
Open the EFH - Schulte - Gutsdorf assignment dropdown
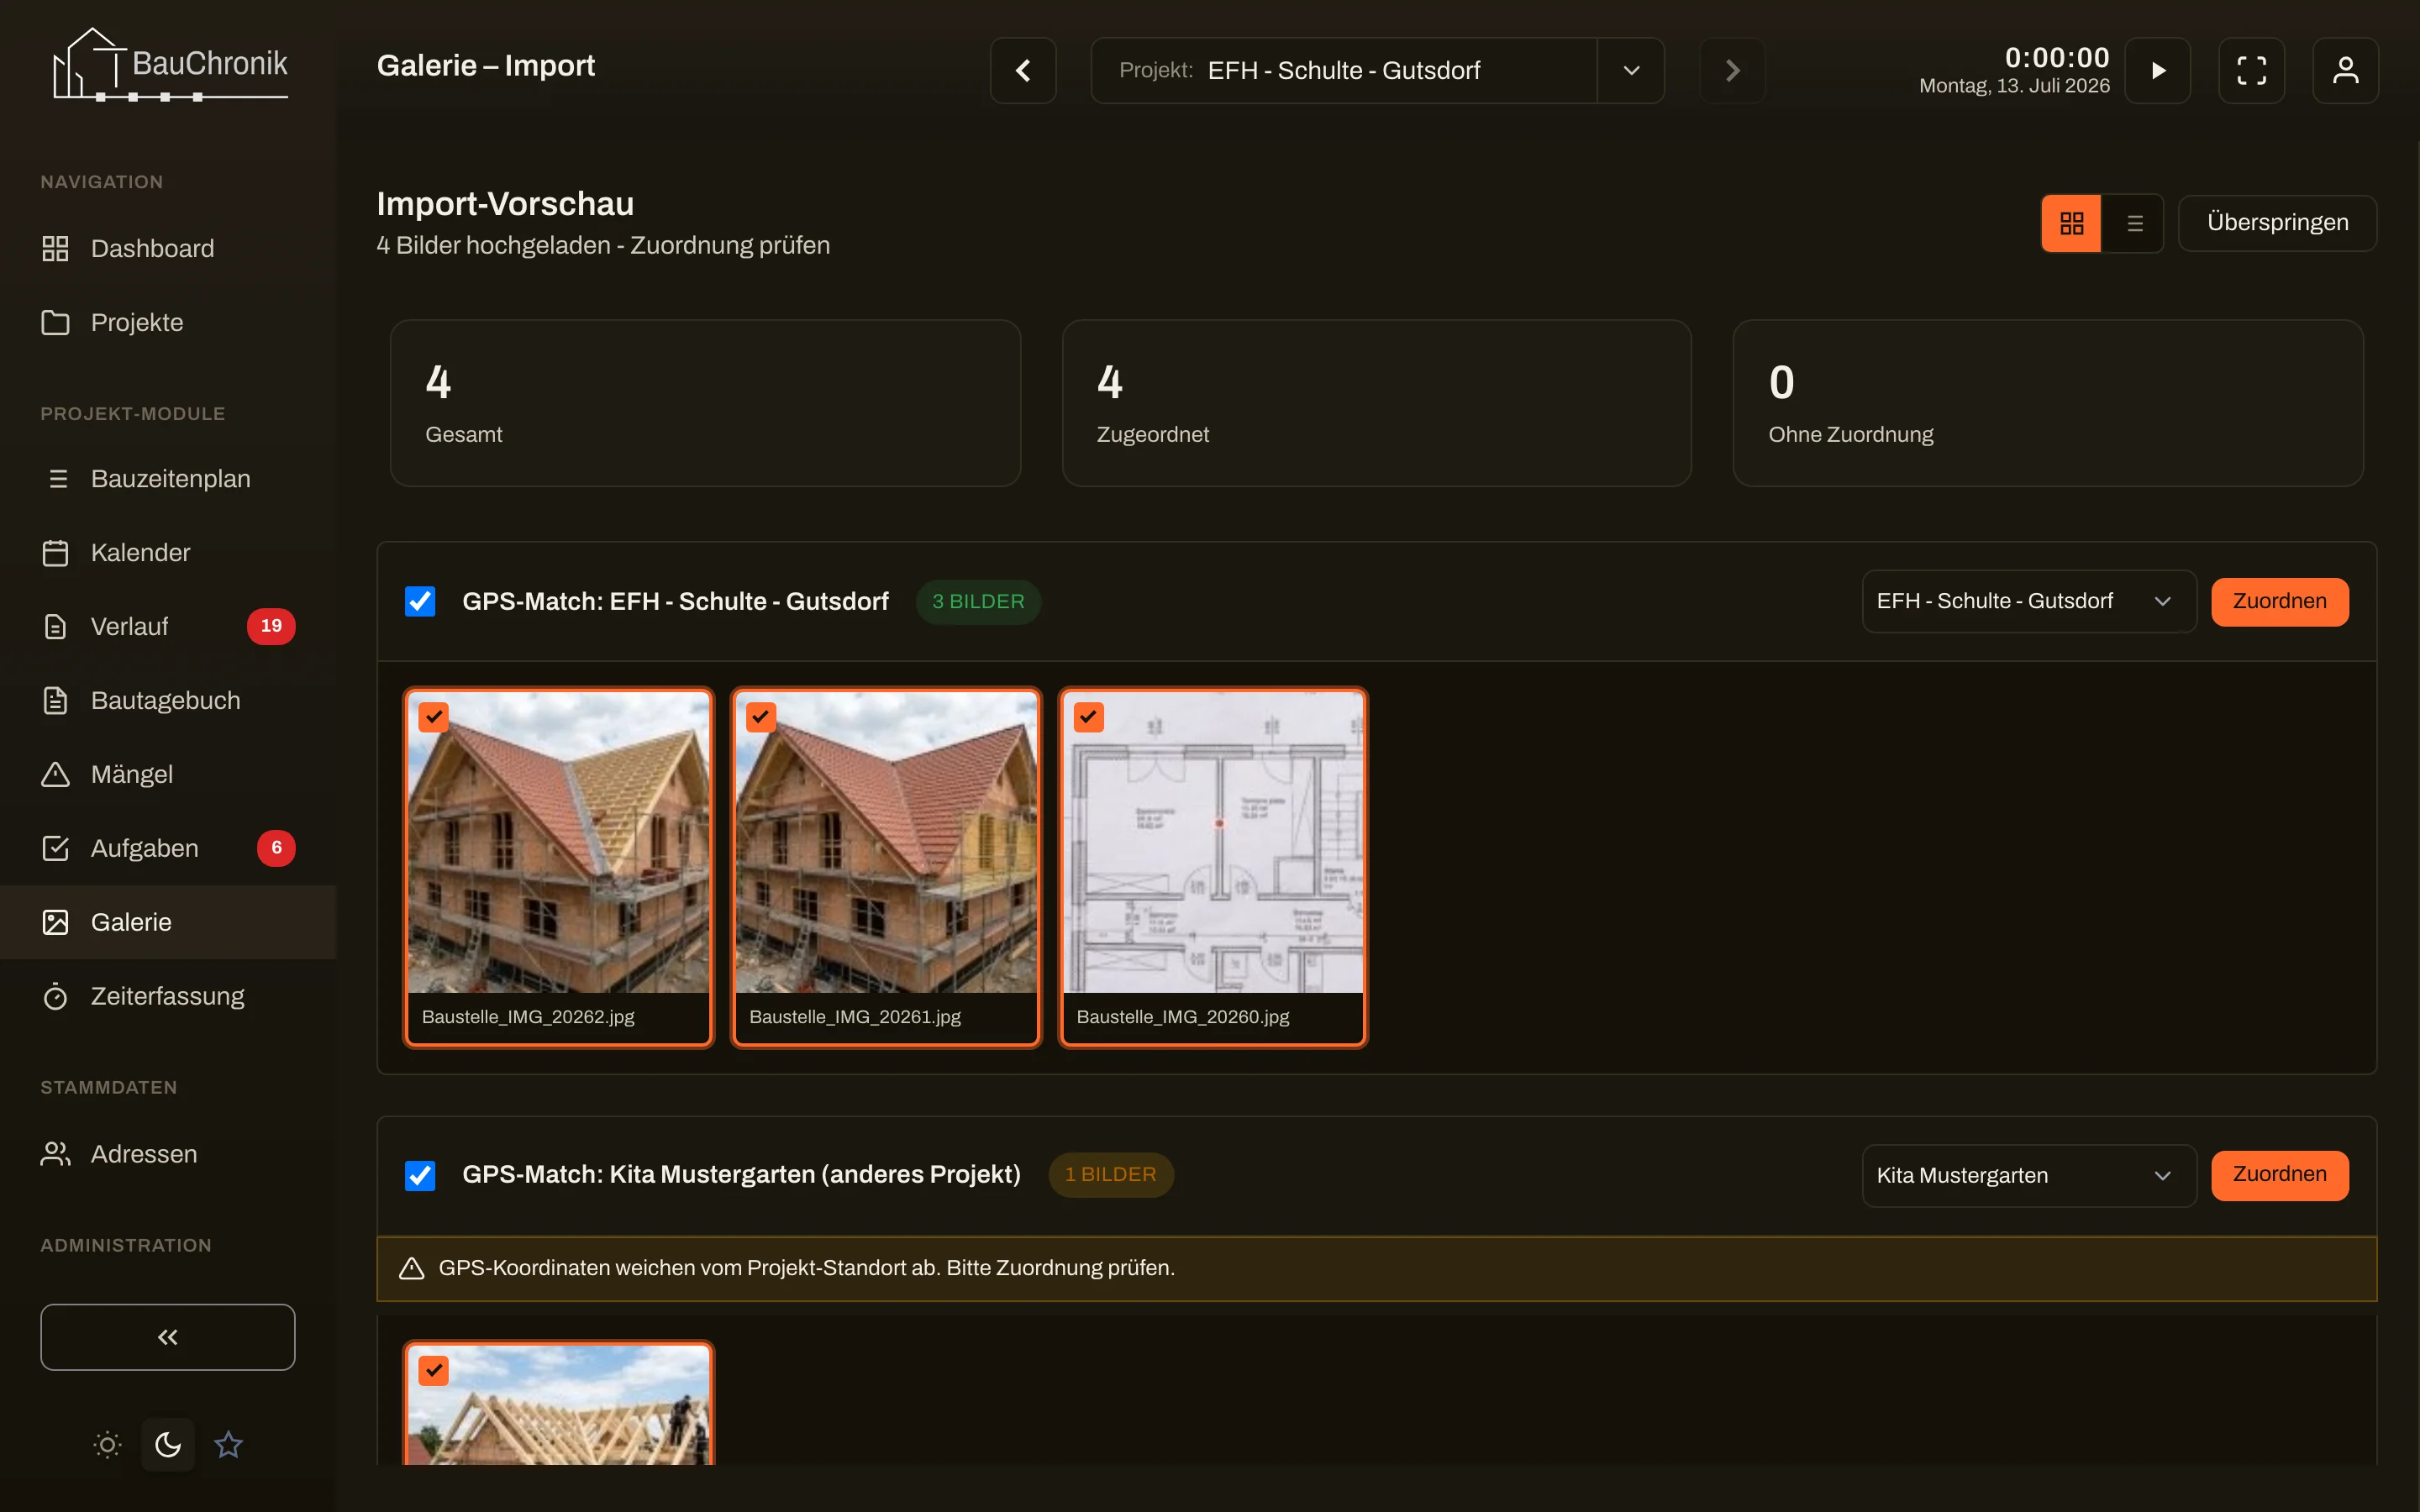(x=2028, y=601)
